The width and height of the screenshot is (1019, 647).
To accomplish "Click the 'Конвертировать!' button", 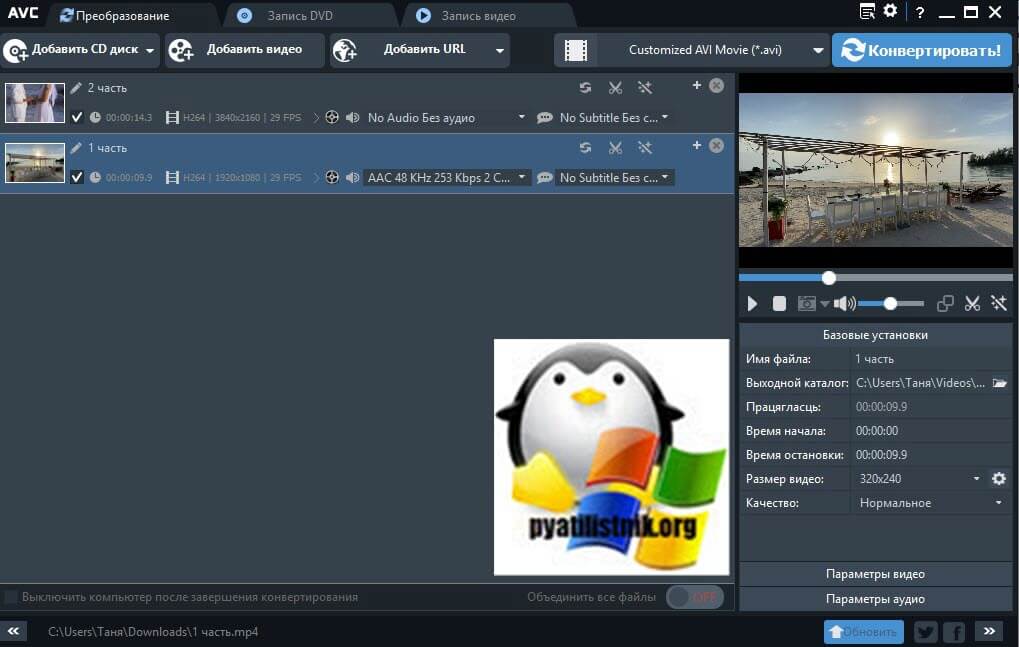I will click(921, 50).
